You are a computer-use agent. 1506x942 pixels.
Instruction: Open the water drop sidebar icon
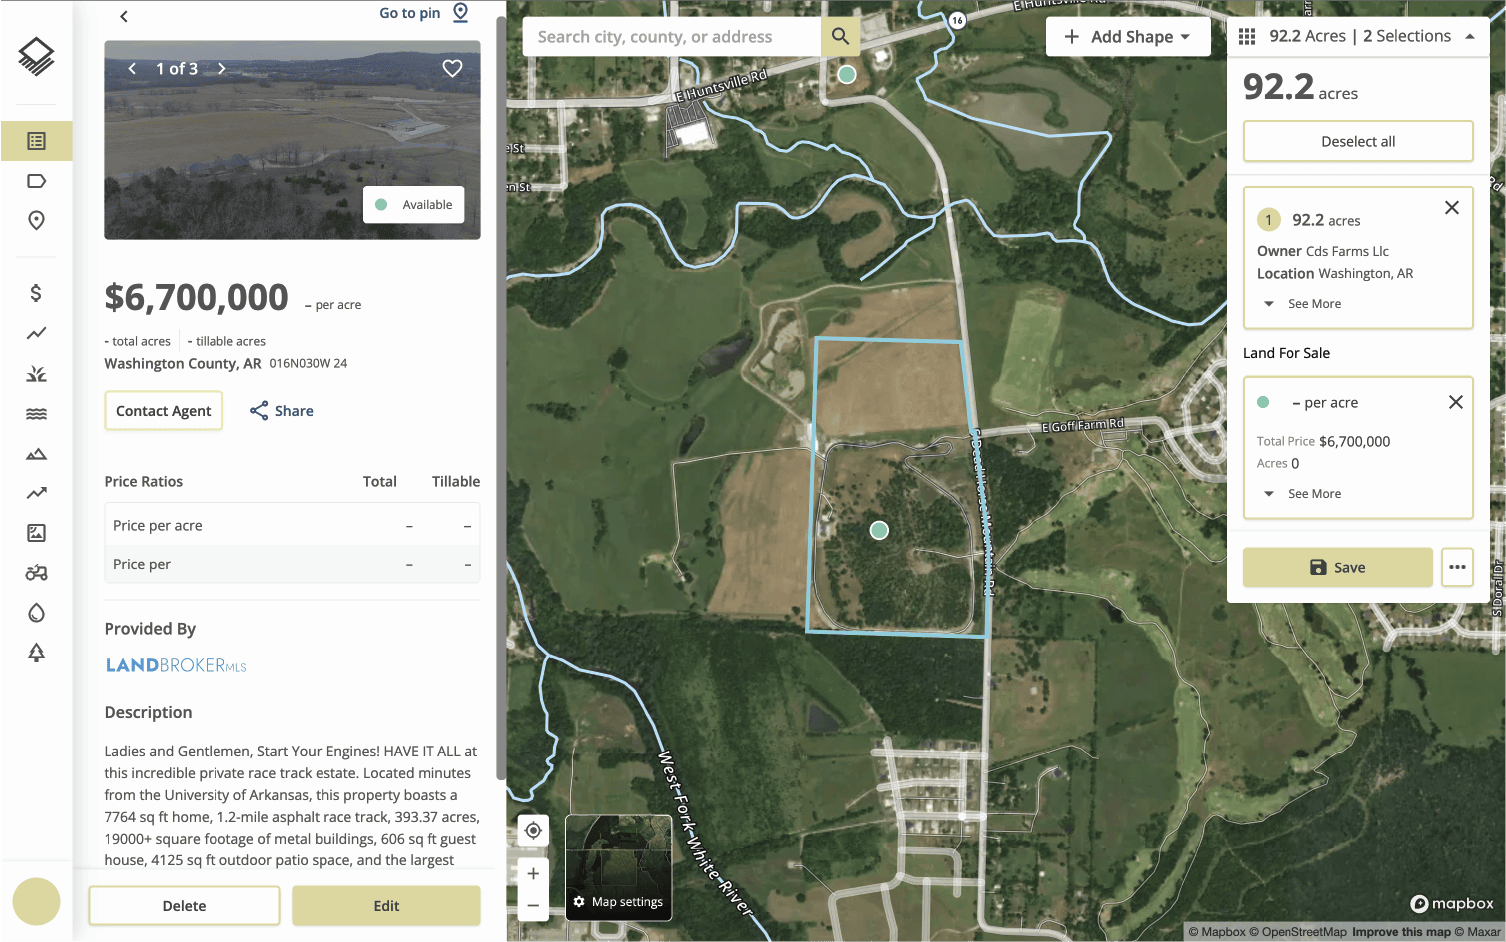pyautogui.click(x=36, y=613)
